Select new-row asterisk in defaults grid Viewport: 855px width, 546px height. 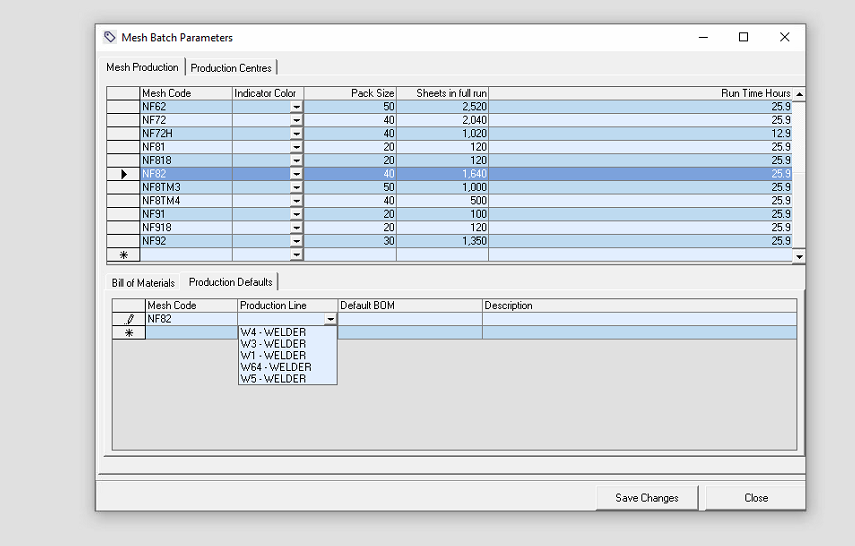[129, 333]
